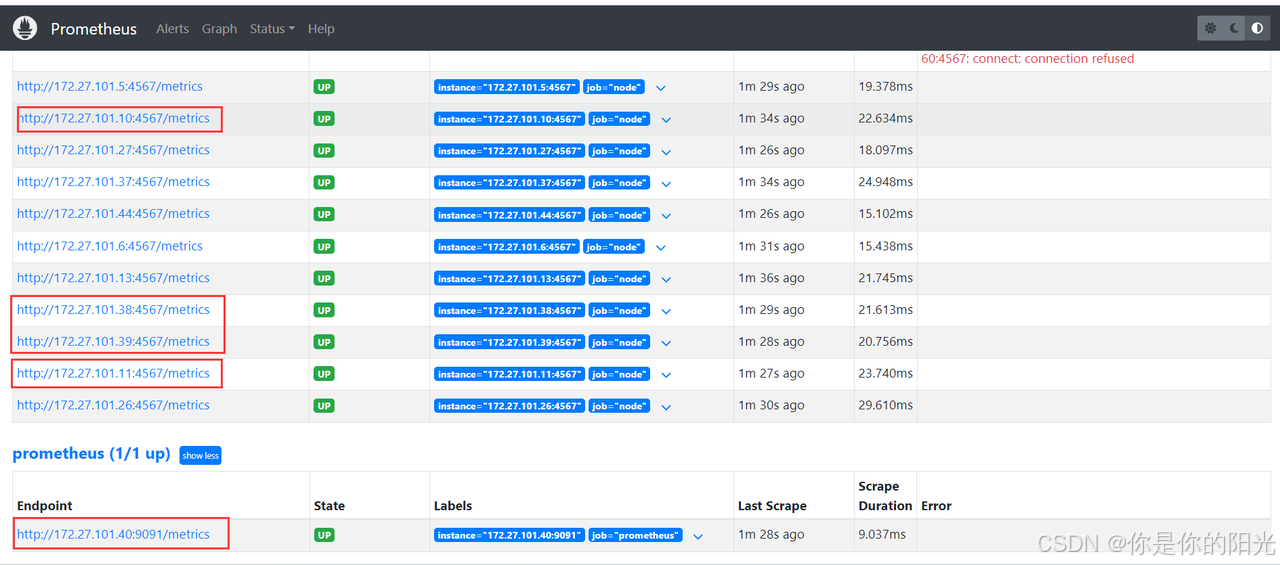Screen dimensions: 1280x565
Task: Open endpoint http://172.27.101.6:4567/metrics
Action: pos(110,246)
